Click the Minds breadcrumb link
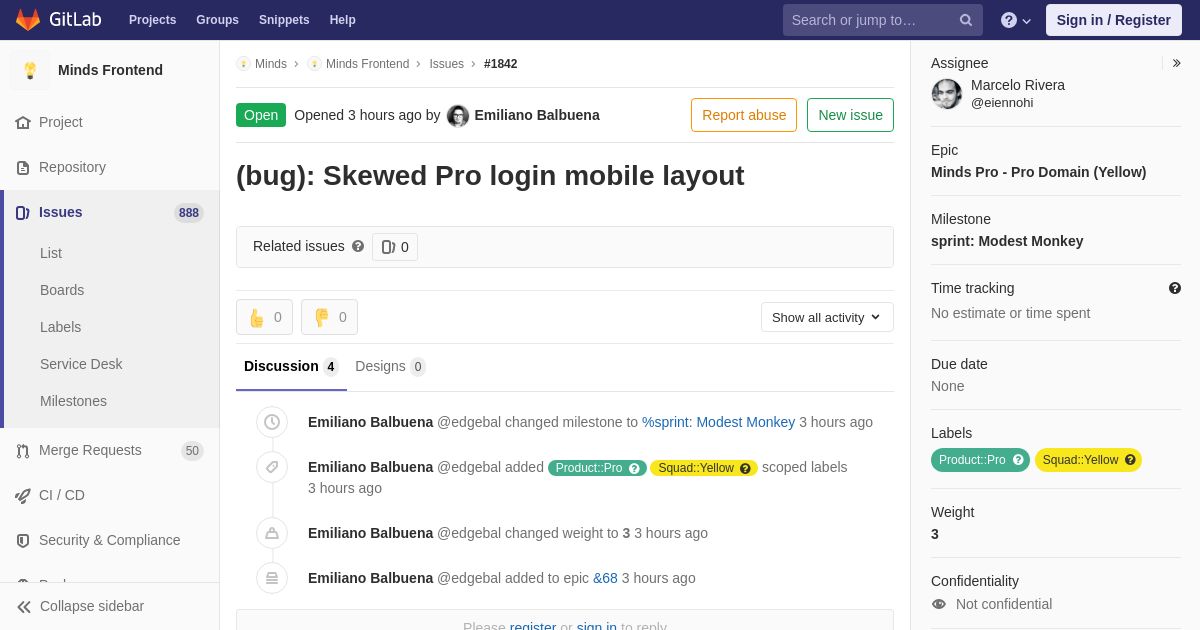The image size is (1200, 630). pos(271,64)
